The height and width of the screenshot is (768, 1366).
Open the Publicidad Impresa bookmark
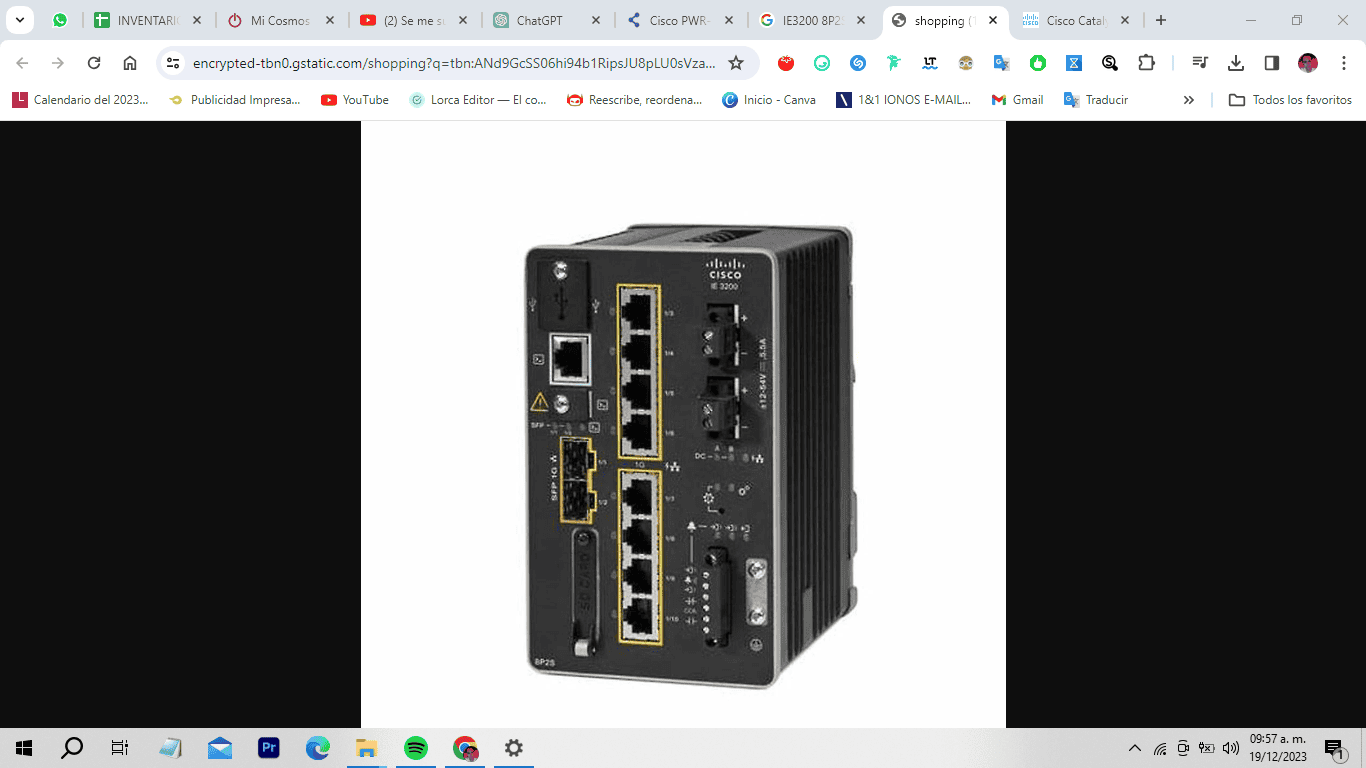235,100
